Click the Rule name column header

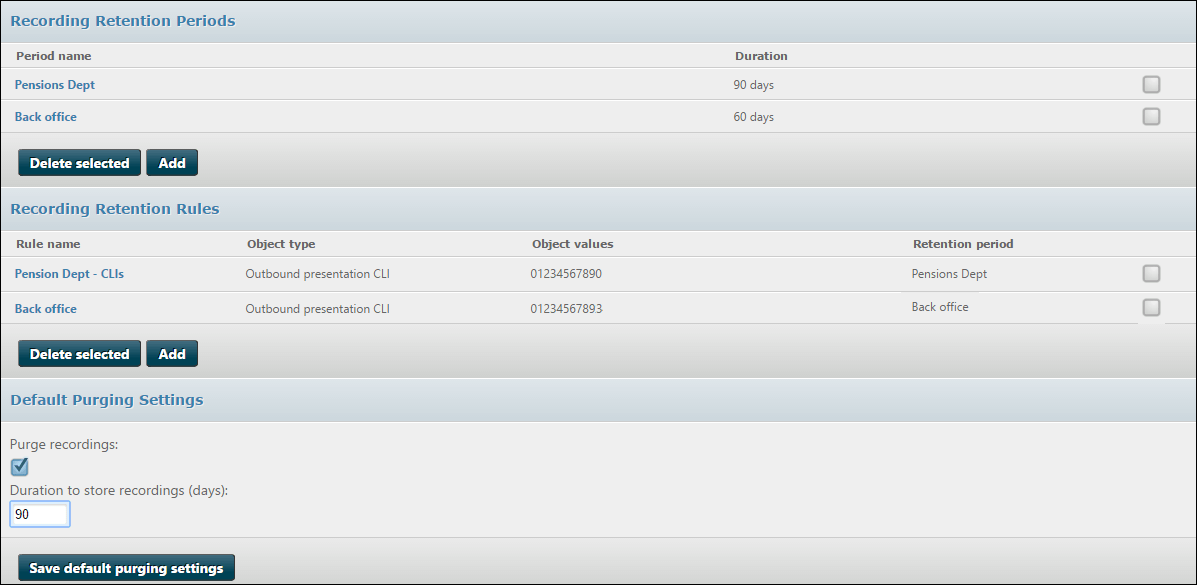48,244
